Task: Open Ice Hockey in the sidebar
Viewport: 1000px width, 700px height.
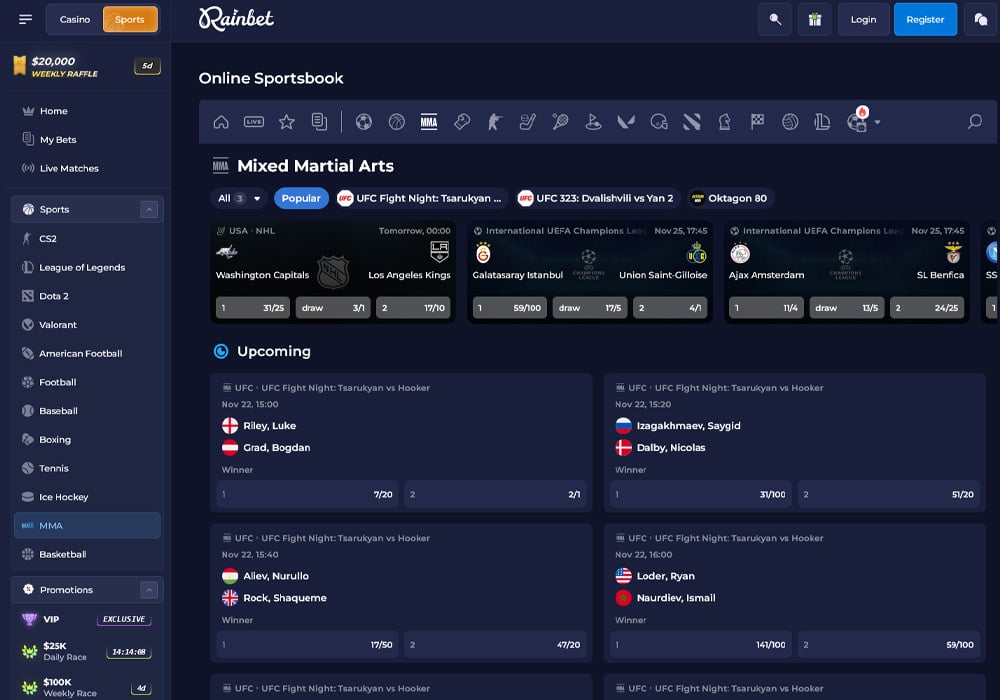Action: click(63, 497)
